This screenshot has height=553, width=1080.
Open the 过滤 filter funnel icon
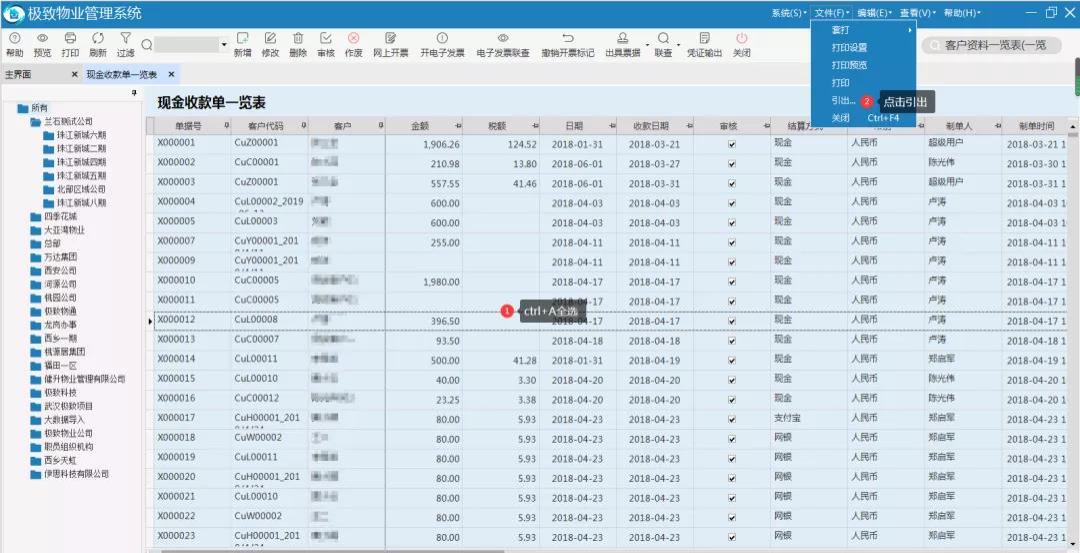pos(125,39)
